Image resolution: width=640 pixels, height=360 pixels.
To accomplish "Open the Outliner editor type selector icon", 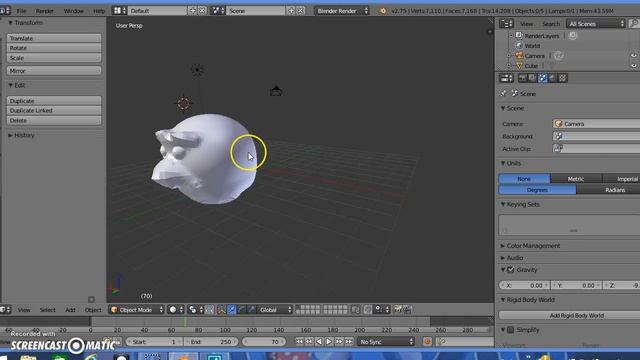I will pyautogui.click(x=506, y=24).
